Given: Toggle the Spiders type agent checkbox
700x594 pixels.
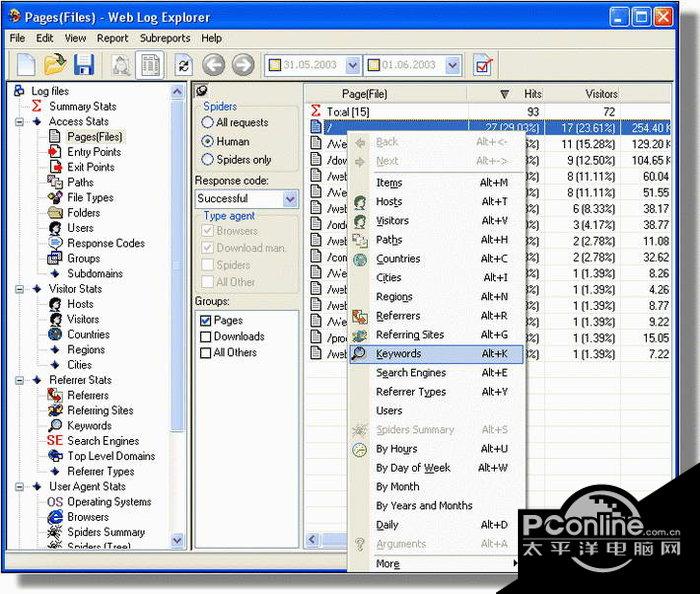Looking at the screenshot, I should coord(207,265).
